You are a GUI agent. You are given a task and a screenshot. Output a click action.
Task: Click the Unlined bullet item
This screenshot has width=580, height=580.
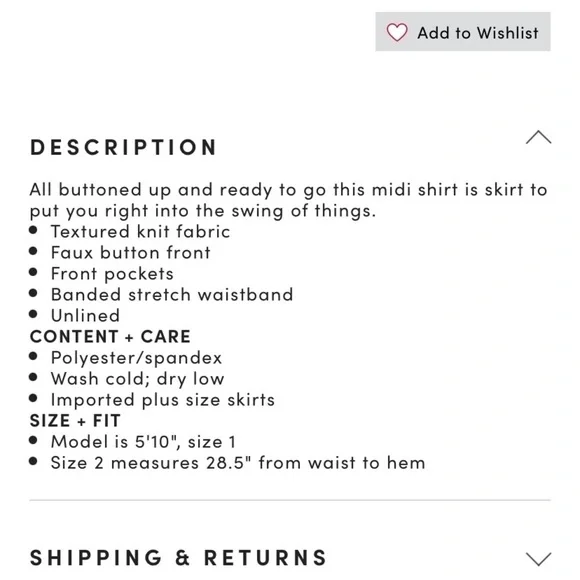point(85,316)
